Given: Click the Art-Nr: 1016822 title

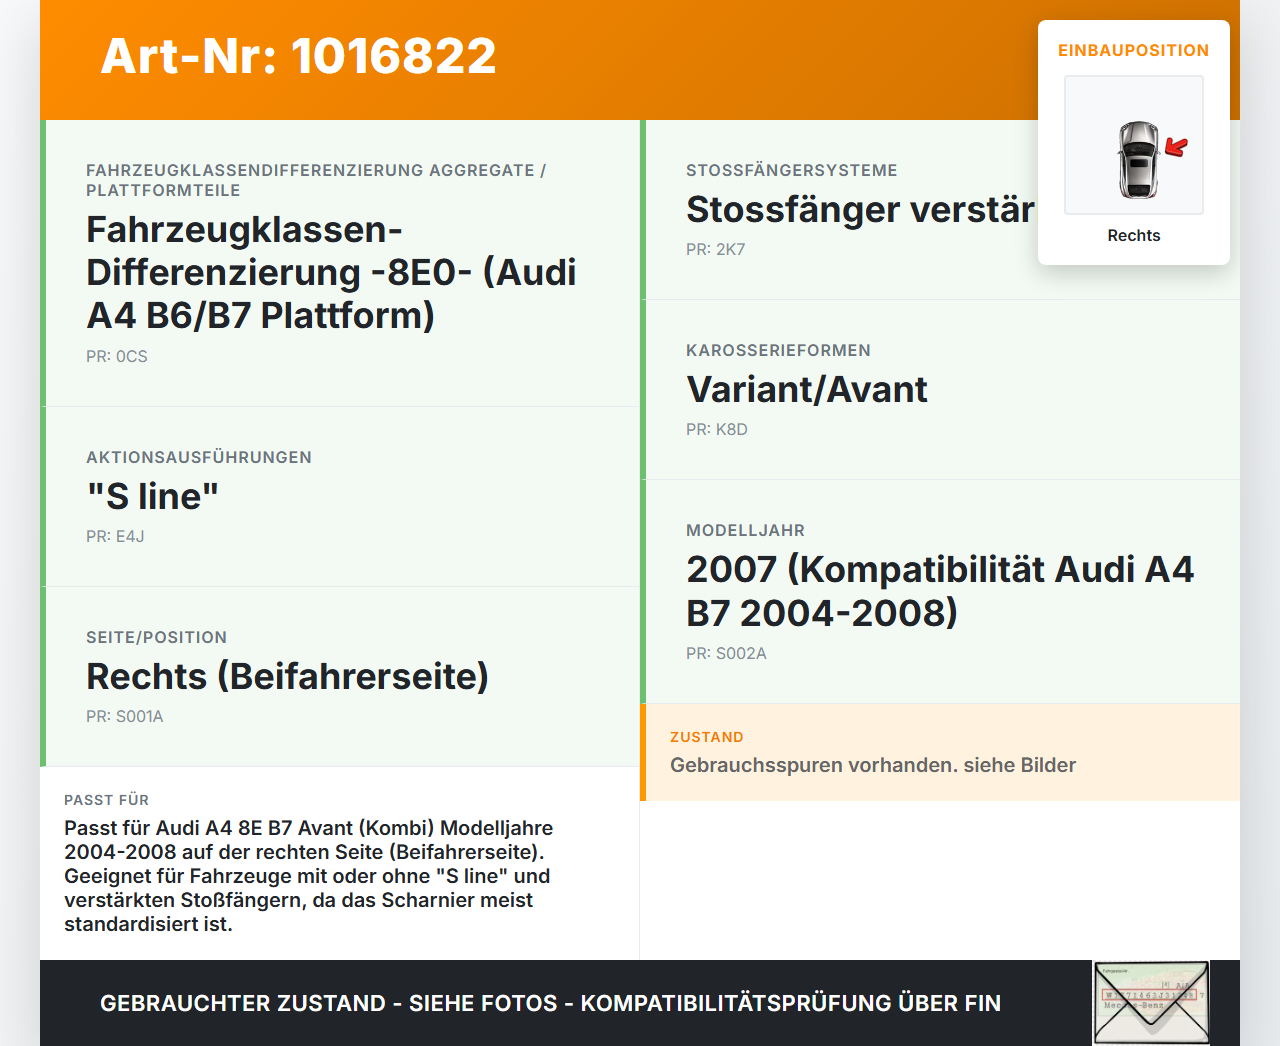Looking at the screenshot, I should (x=298, y=57).
